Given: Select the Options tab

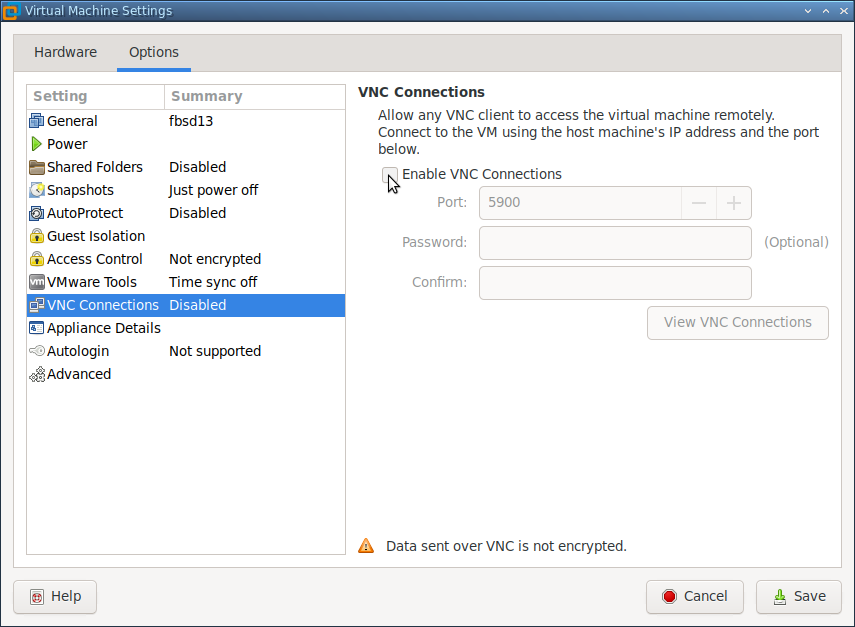Looking at the screenshot, I should pos(153,52).
